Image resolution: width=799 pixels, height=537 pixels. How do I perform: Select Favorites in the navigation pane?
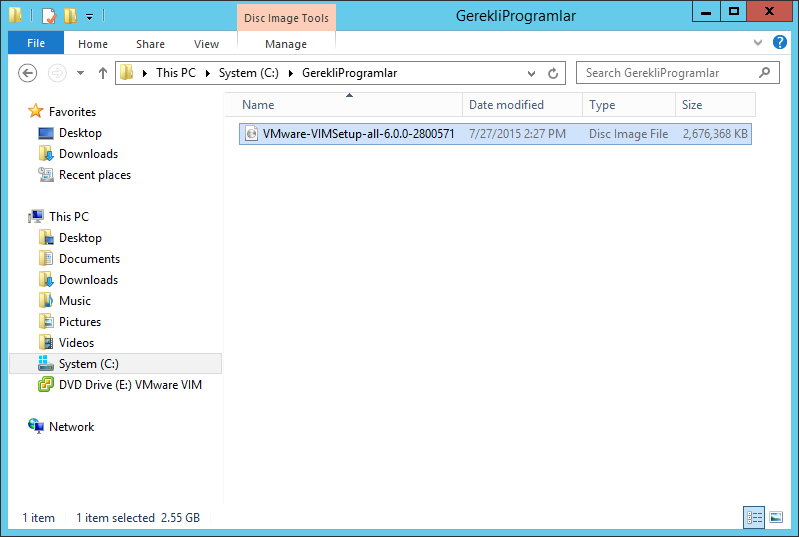(72, 112)
